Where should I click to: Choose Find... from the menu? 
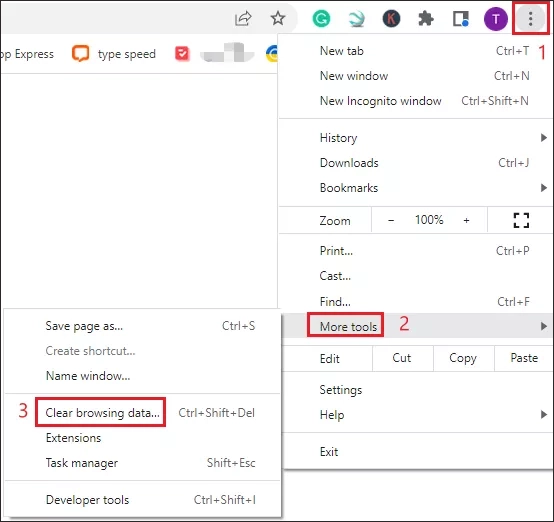pos(416,301)
